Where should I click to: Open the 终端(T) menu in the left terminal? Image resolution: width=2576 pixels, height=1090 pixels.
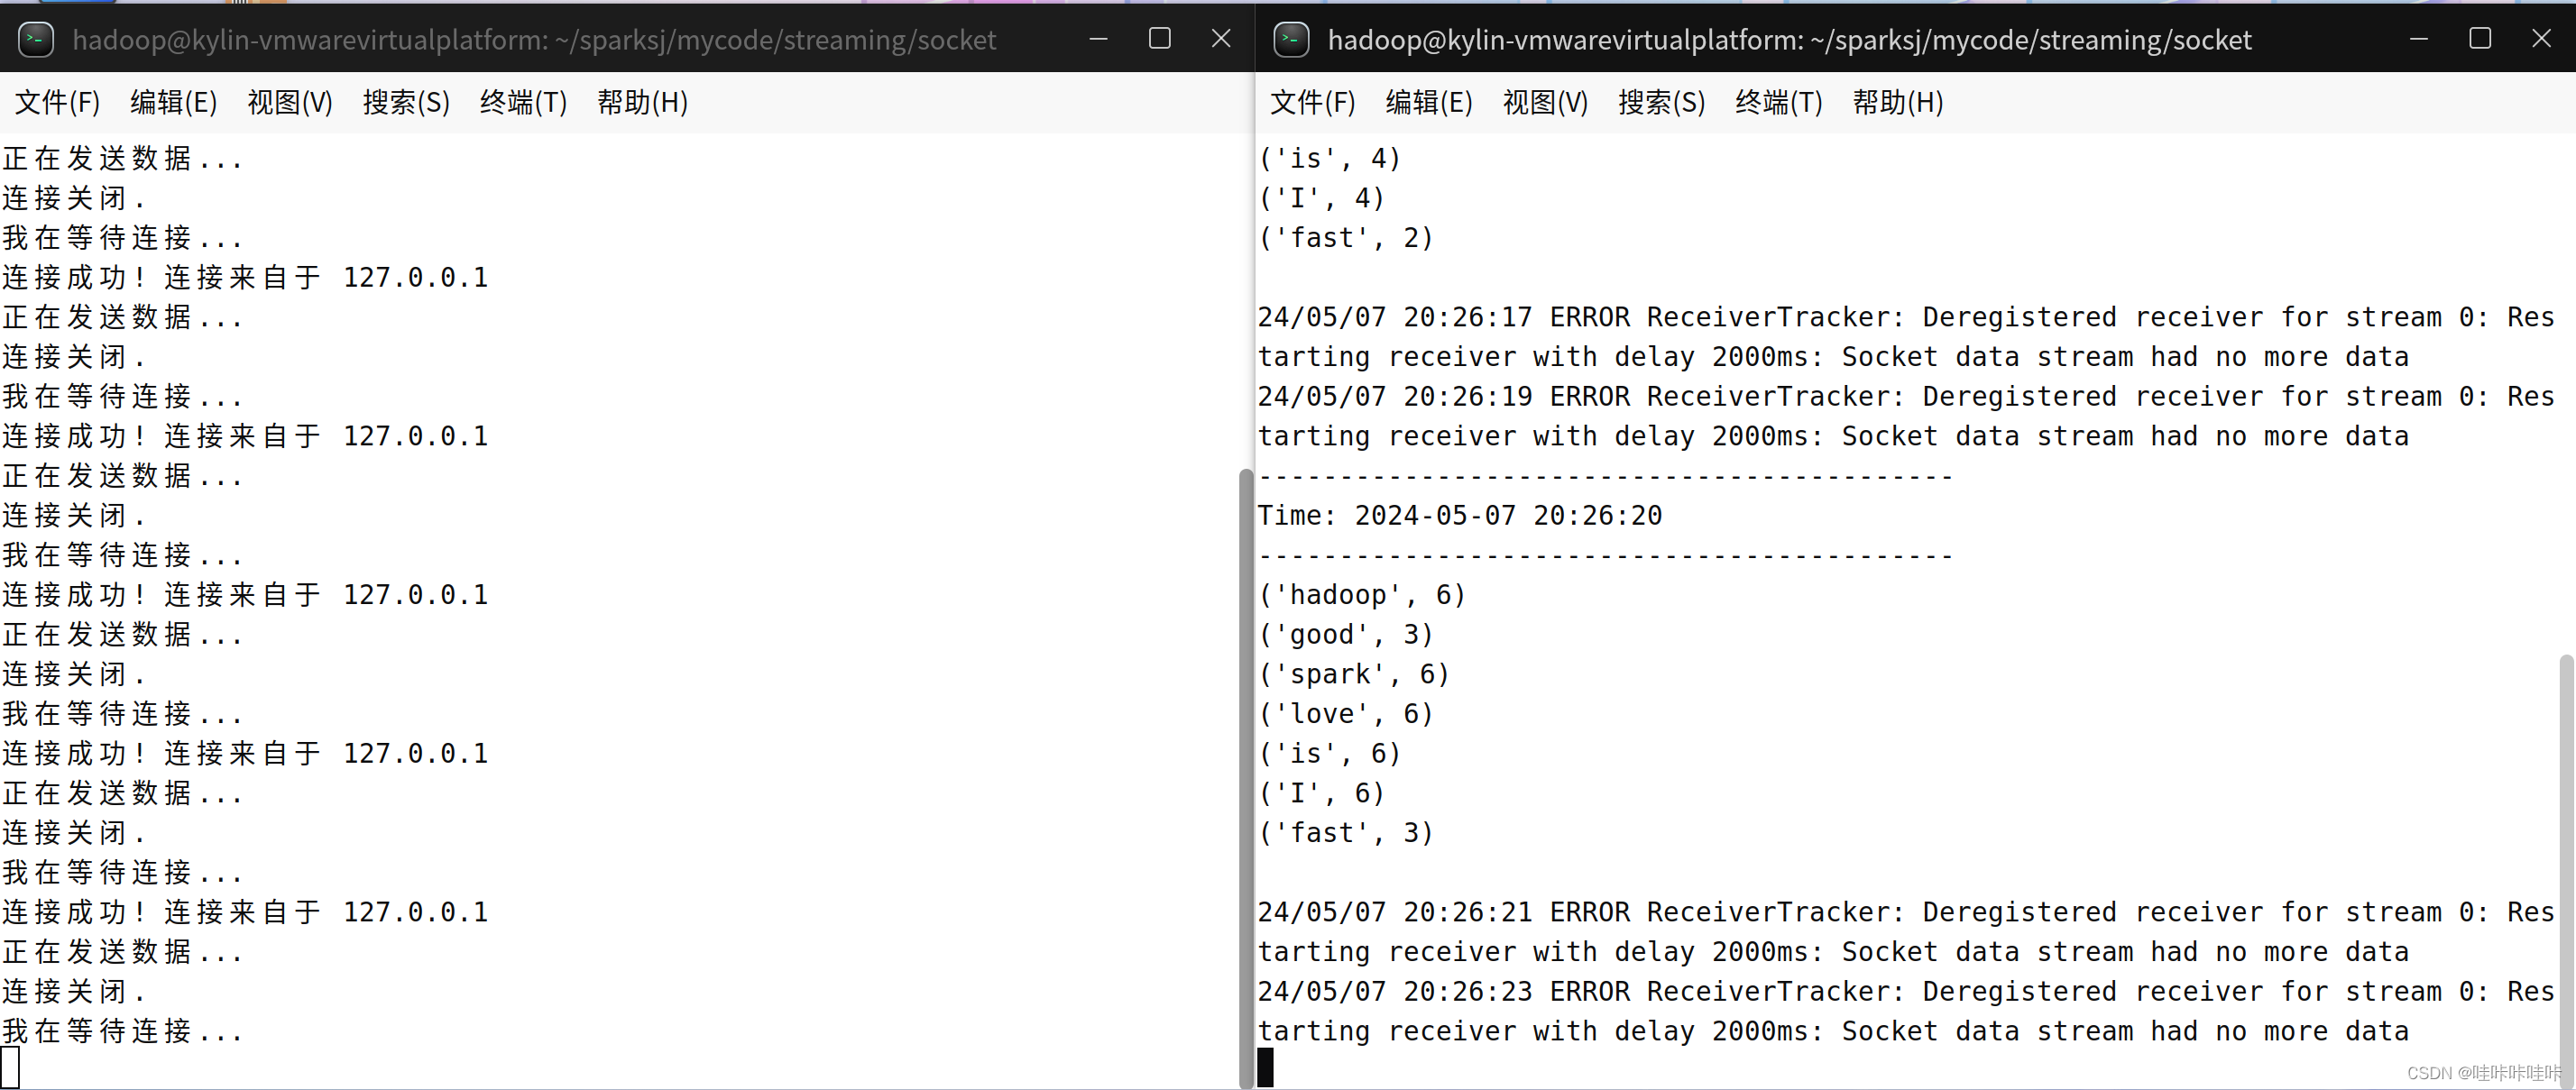pos(523,102)
